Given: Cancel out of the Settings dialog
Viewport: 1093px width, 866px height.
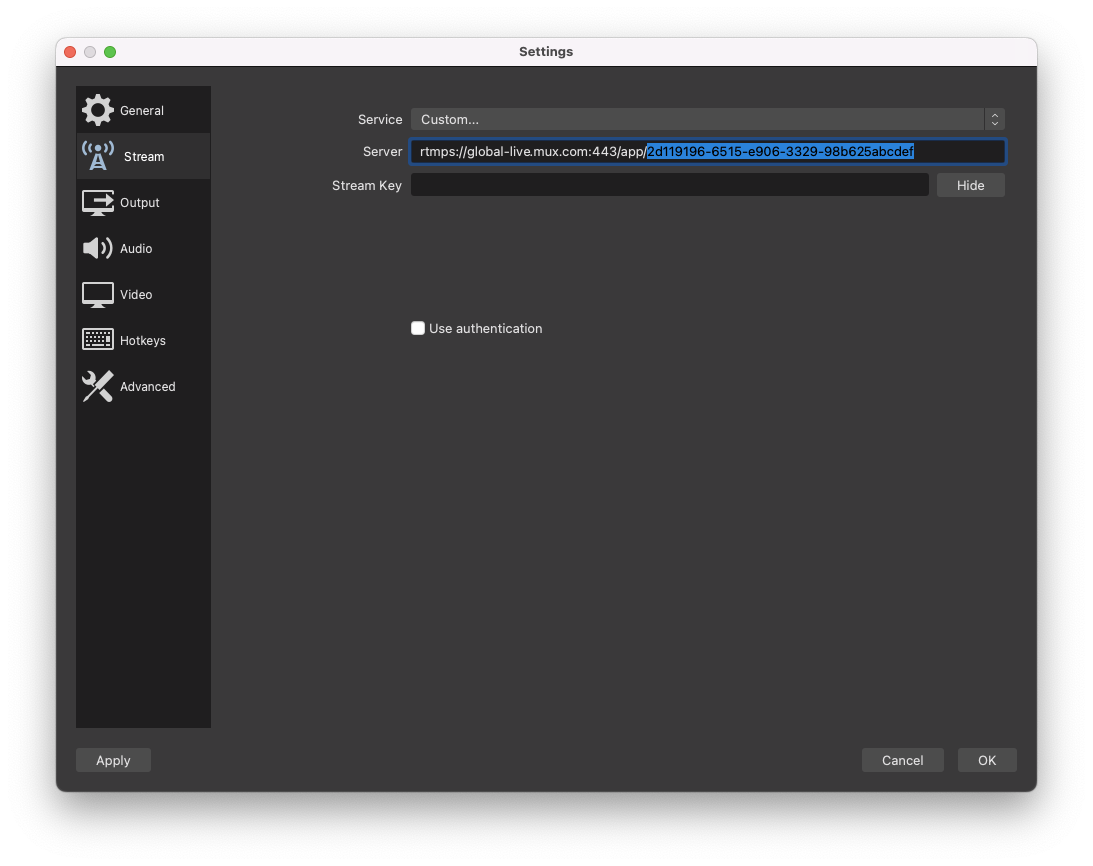Looking at the screenshot, I should pos(902,760).
